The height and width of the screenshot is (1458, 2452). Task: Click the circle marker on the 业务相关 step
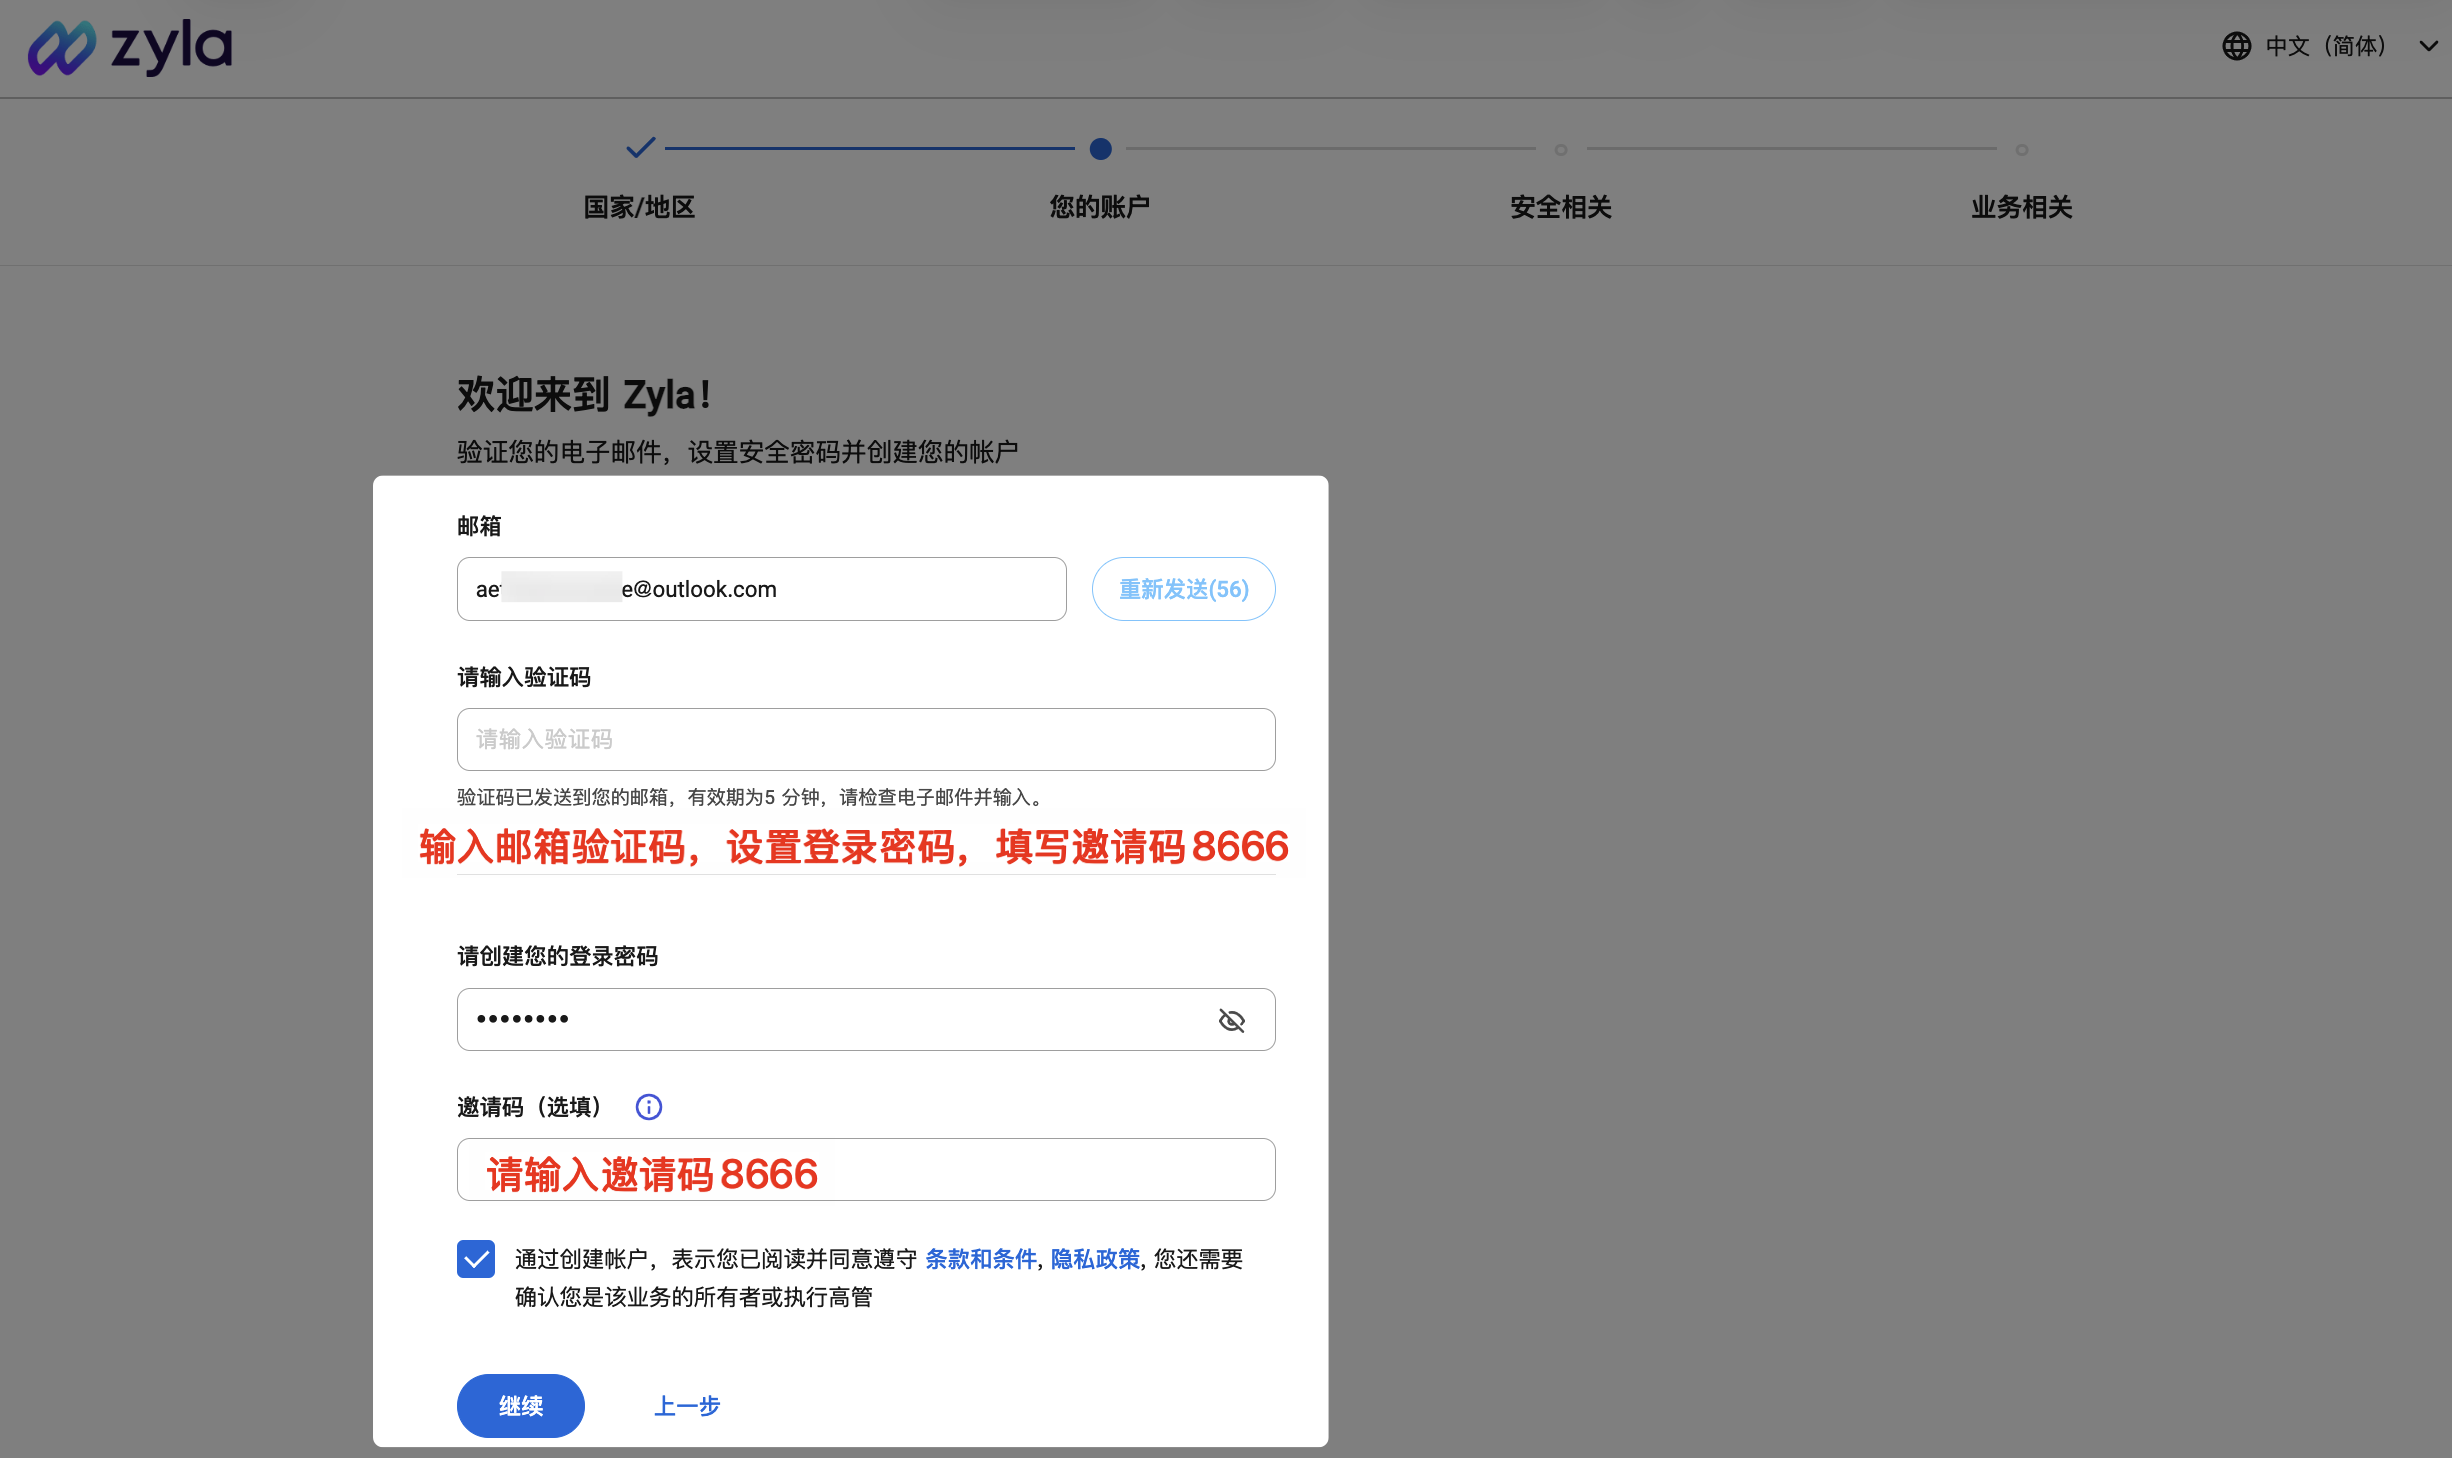2022,149
